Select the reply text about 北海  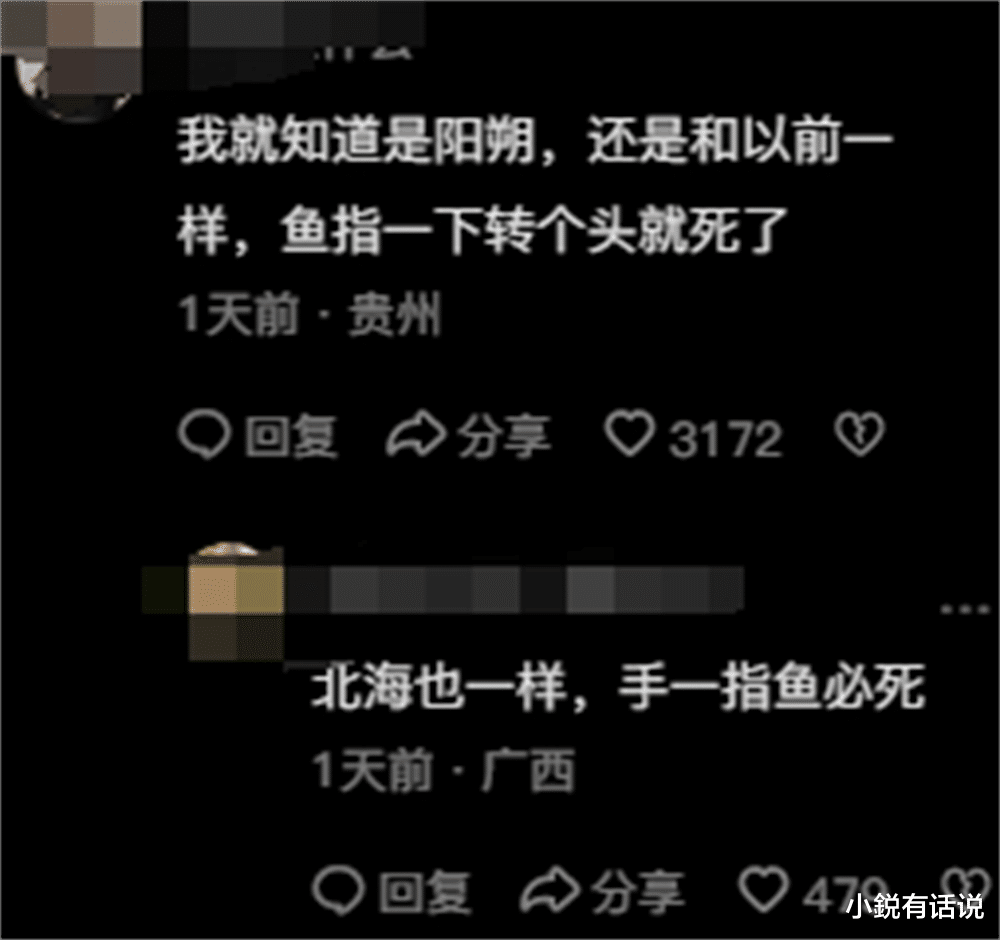pos(618,687)
